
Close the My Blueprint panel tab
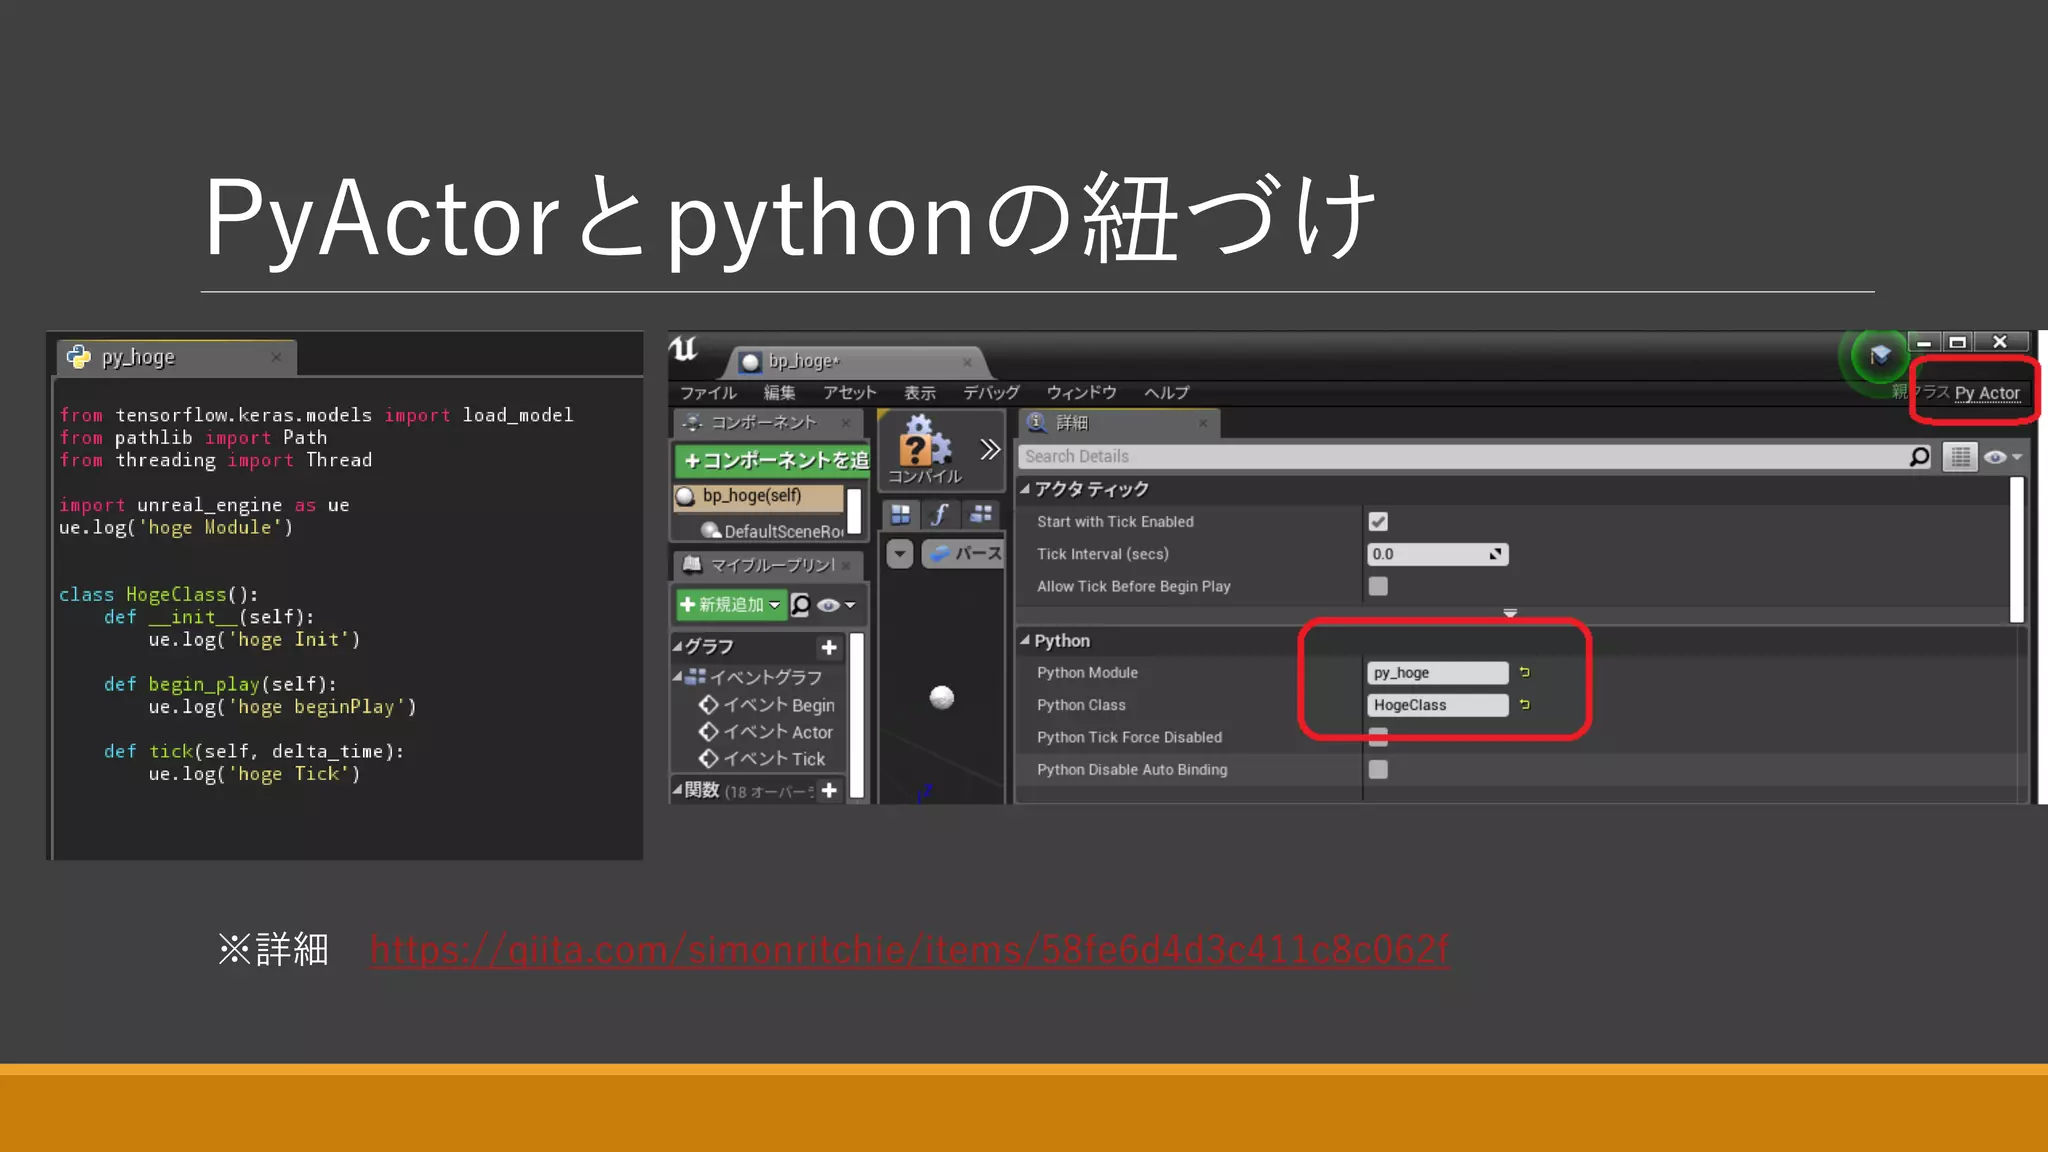click(846, 565)
